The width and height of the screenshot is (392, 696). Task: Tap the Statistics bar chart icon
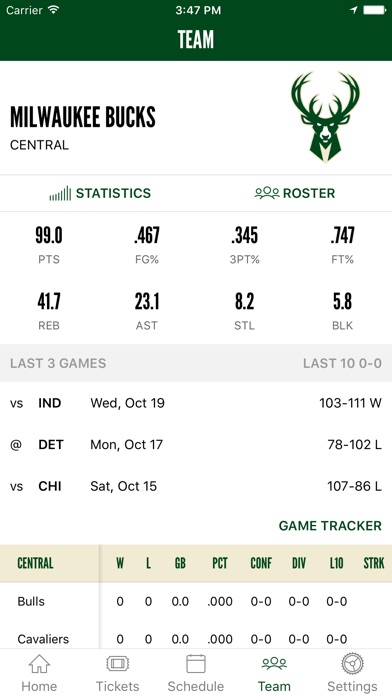tap(60, 194)
